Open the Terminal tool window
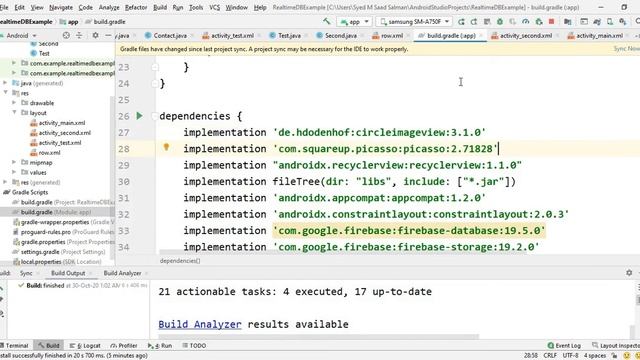This screenshot has height=360, width=640. tap(15, 346)
